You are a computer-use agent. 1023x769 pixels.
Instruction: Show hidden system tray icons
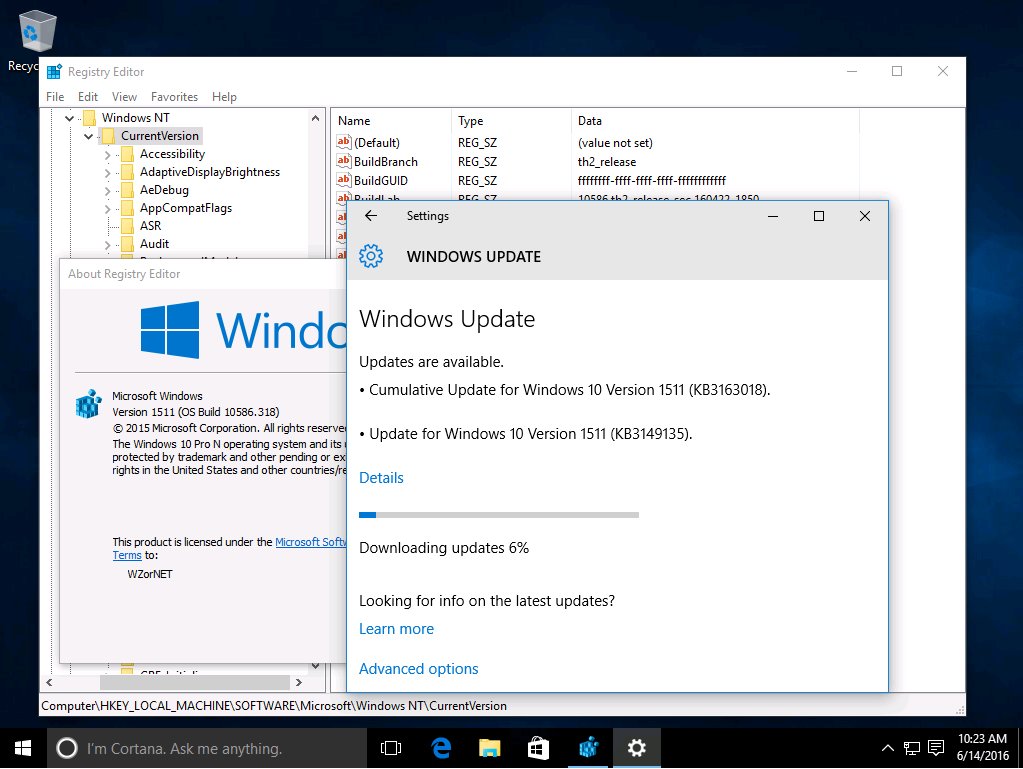[887, 748]
